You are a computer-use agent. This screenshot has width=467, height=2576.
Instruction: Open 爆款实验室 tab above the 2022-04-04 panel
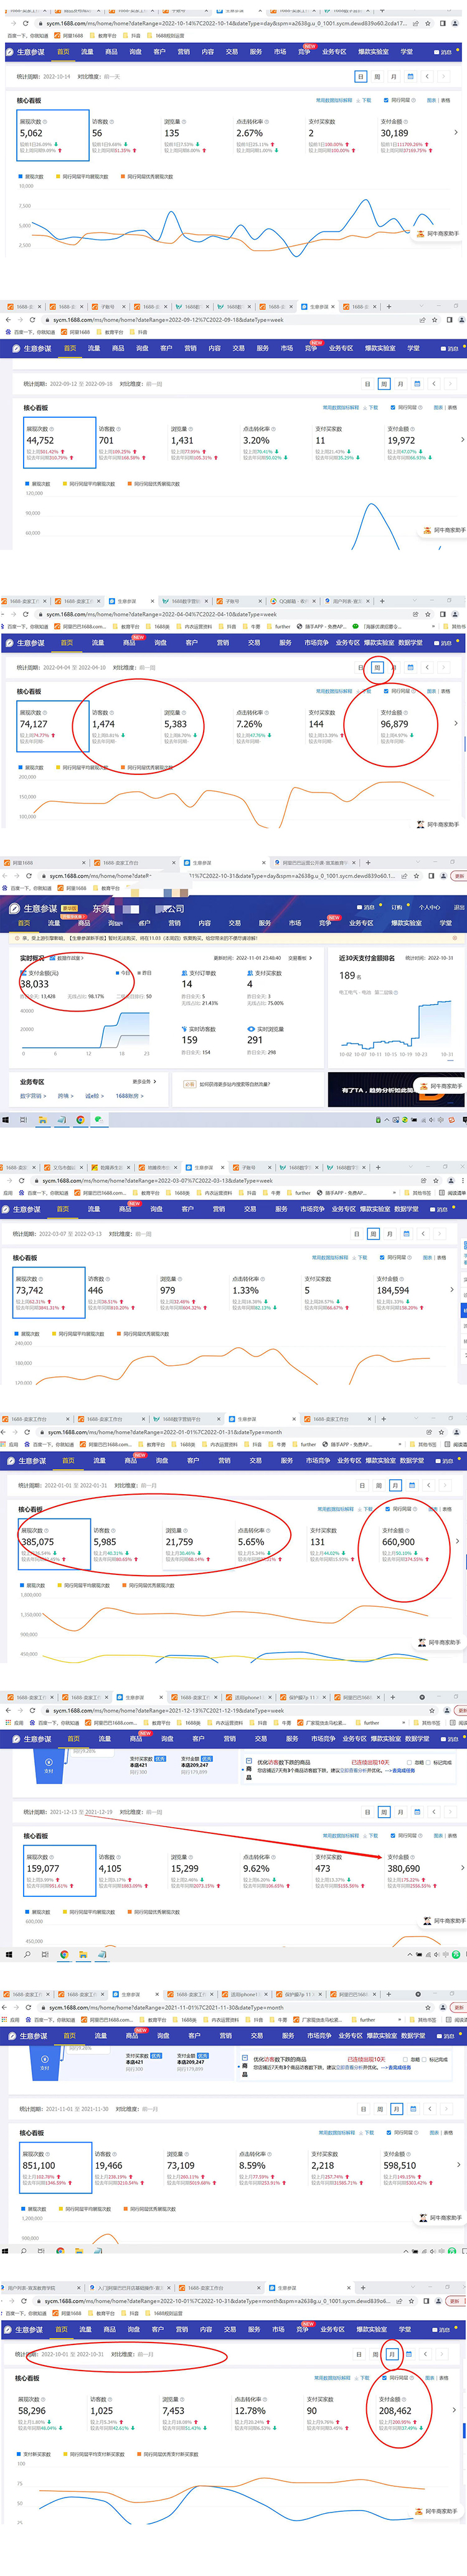[x=379, y=643]
